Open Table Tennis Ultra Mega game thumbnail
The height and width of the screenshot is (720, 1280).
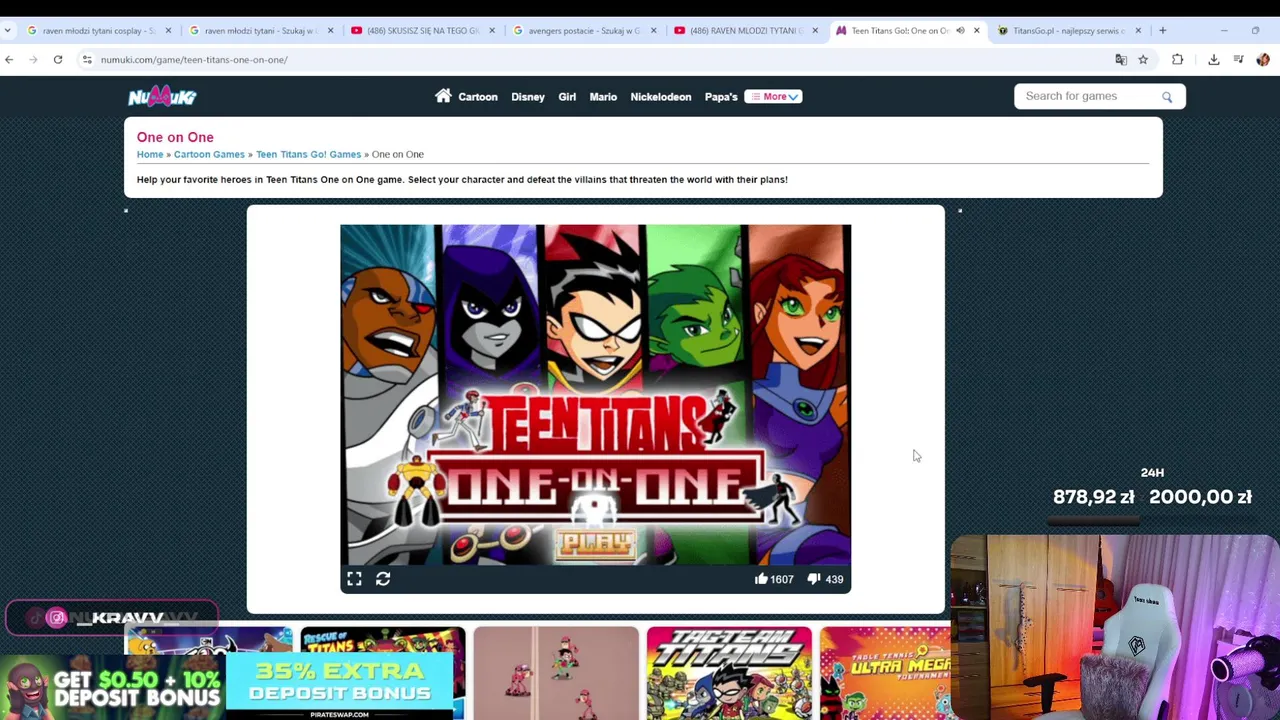(885, 673)
